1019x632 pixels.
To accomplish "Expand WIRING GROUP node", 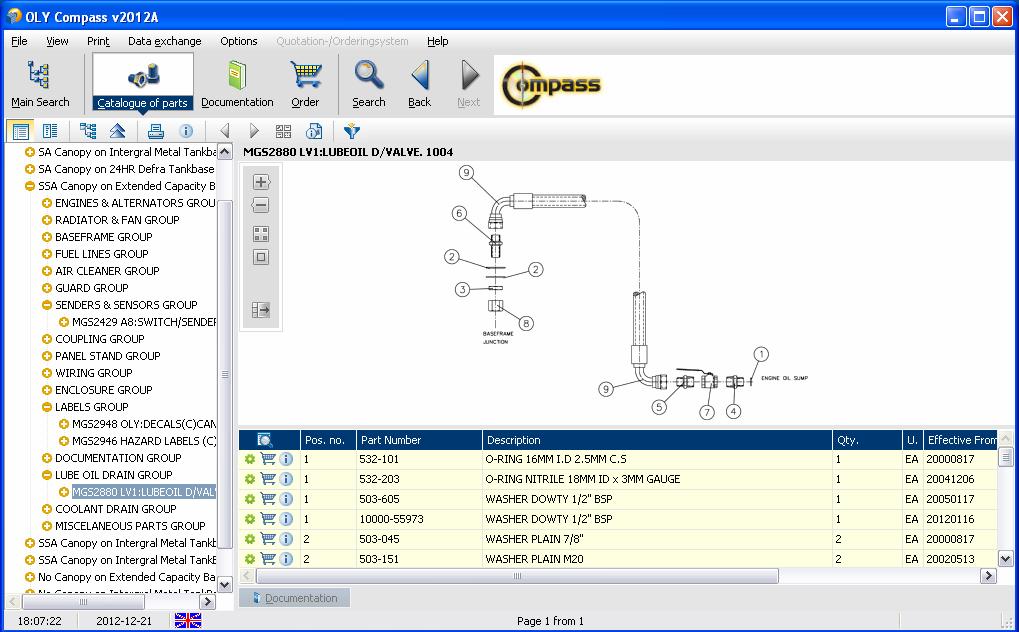I will tap(47, 373).
